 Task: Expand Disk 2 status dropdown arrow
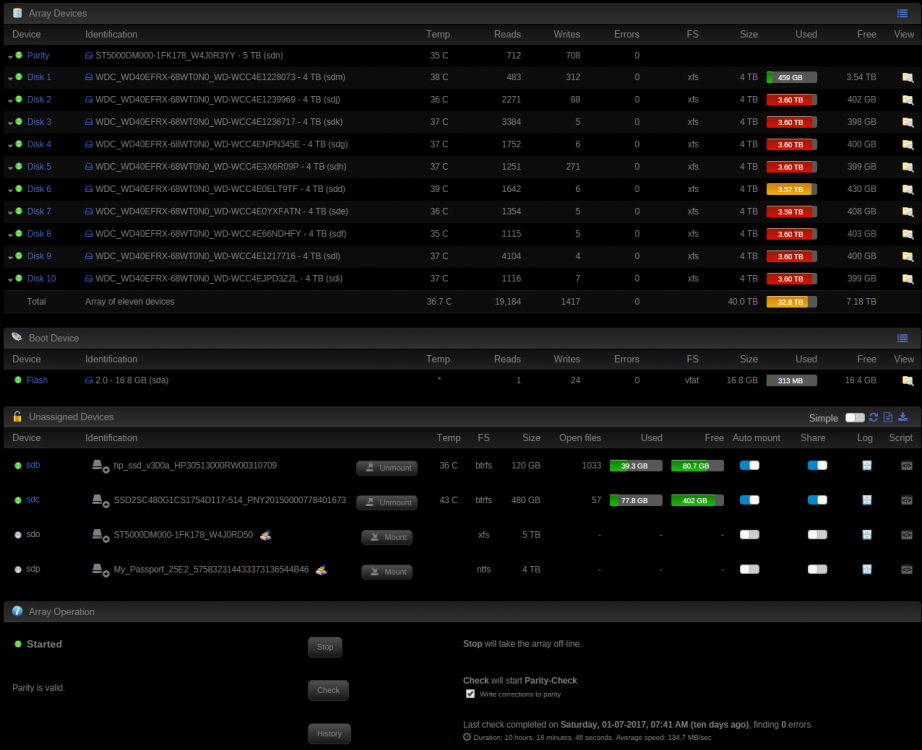(x=10, y=101)
